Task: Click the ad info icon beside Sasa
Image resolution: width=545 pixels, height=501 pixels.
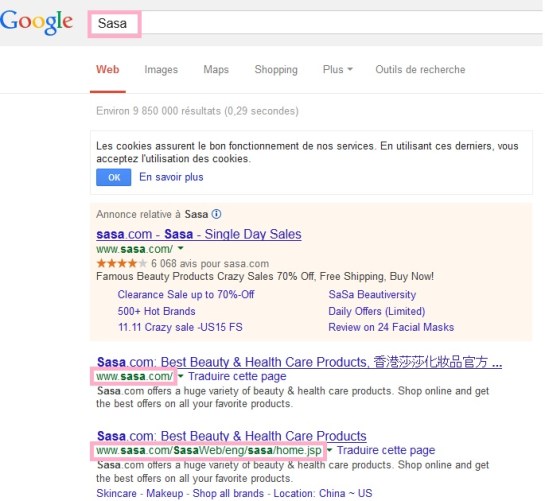Action: point(216,214)
